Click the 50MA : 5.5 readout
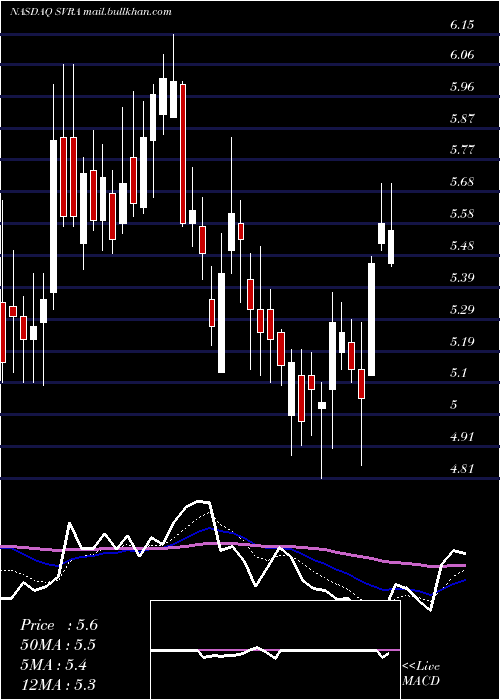The height and width of the screenshot is (700, 500). 58,645
